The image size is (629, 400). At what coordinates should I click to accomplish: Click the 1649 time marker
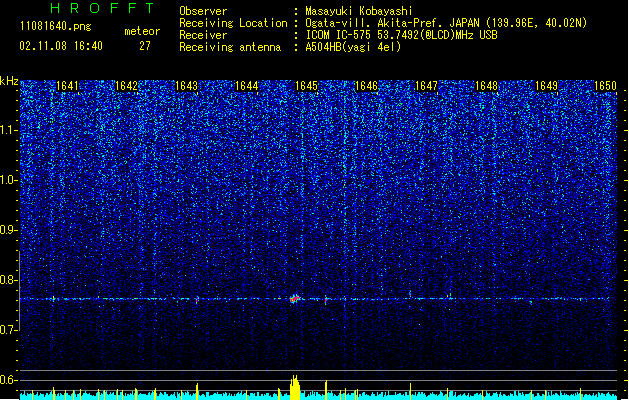point(546,86)
